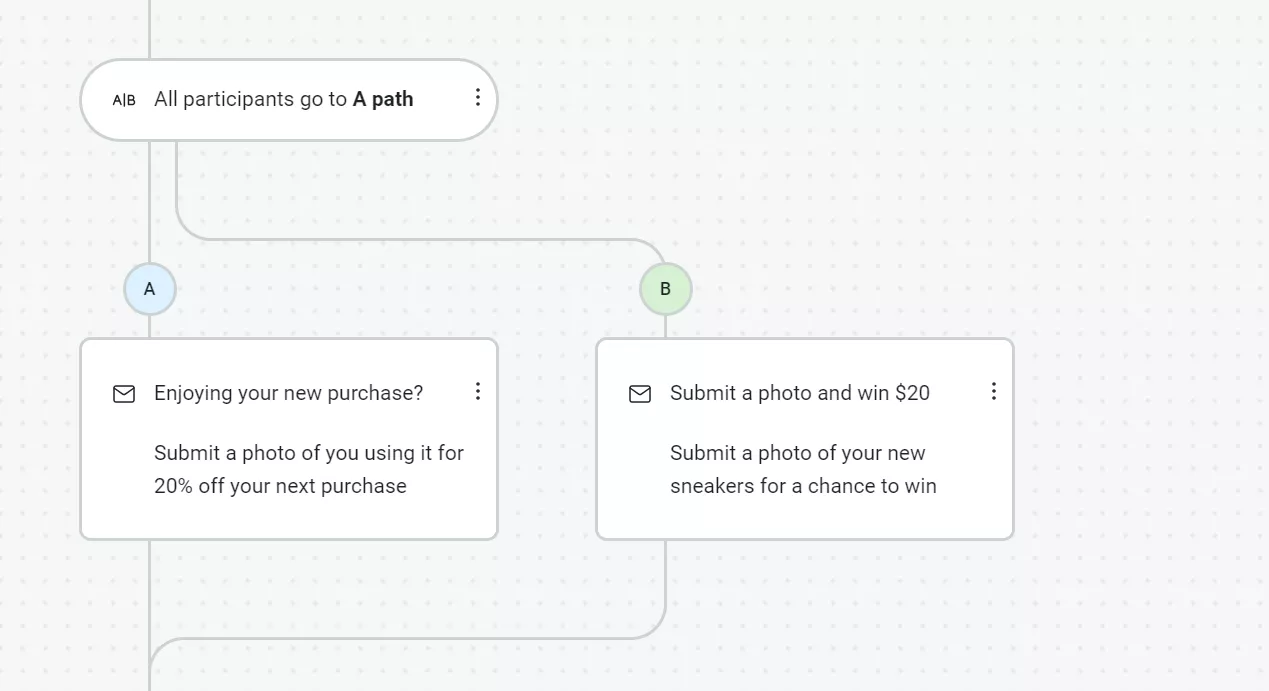Click the A|B split test icon
1269x691 pixels.
[124, 100]
